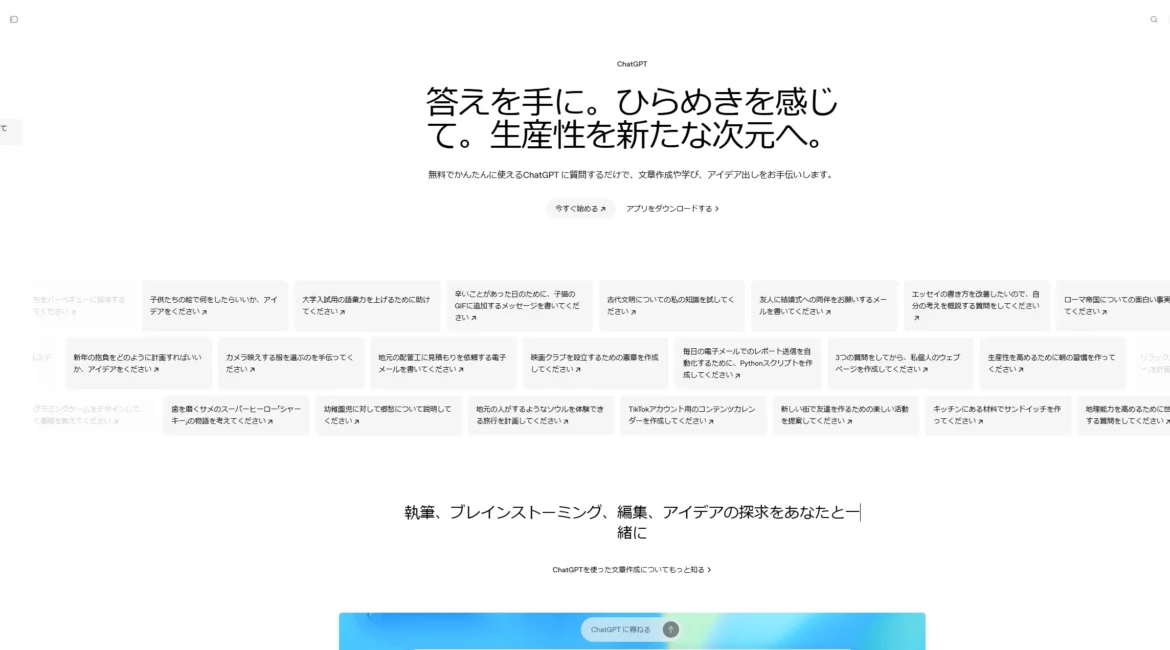Viewport: 1170px width, 650px height.
Task: Select the 友人に結婚式への同伴 email card
Action: tap(824, 306)
